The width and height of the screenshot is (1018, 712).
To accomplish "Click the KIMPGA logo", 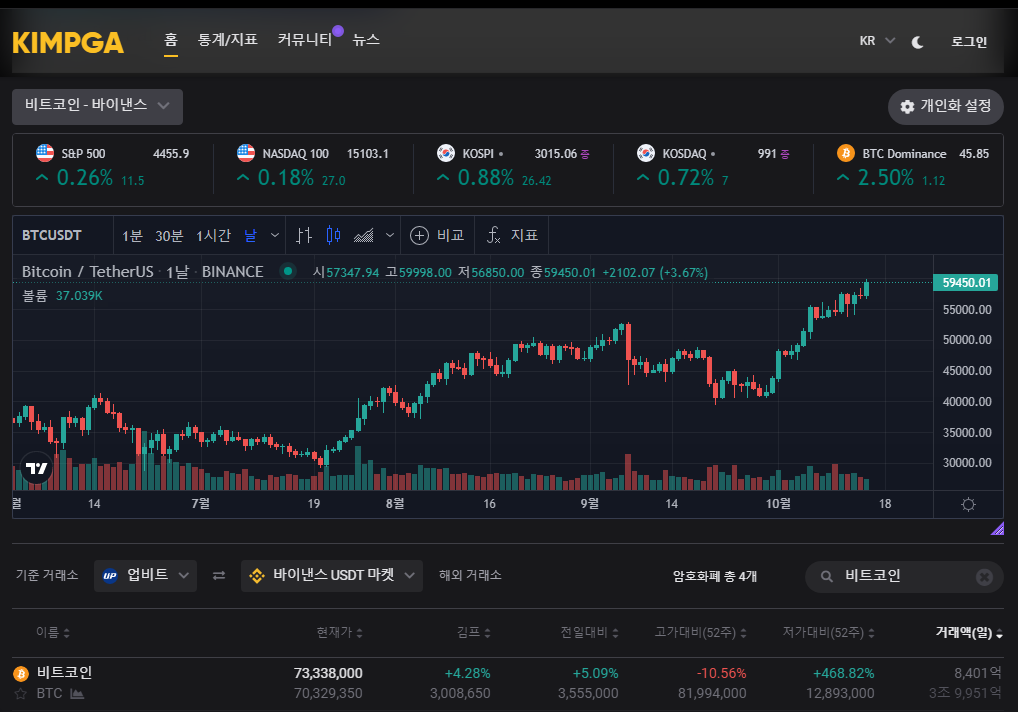I will pyautogui.click(x=68, y=43).
